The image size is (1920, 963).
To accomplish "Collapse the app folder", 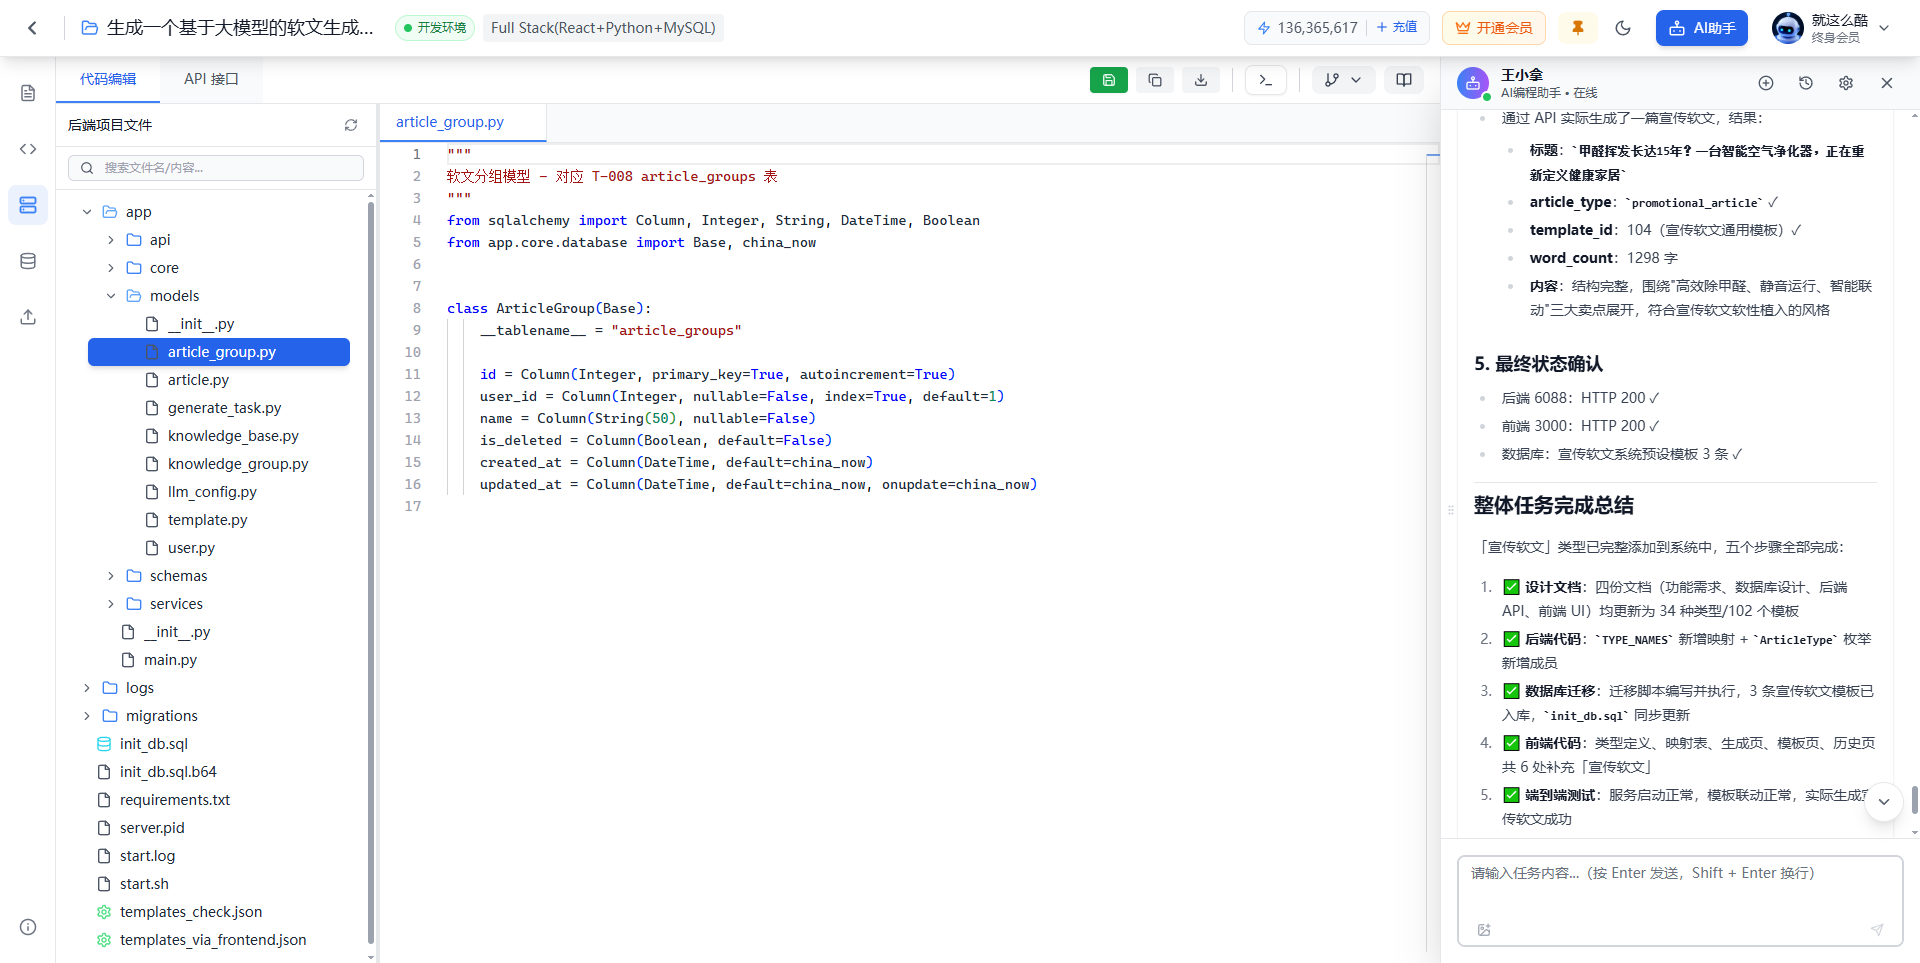I will coord(87,212).
